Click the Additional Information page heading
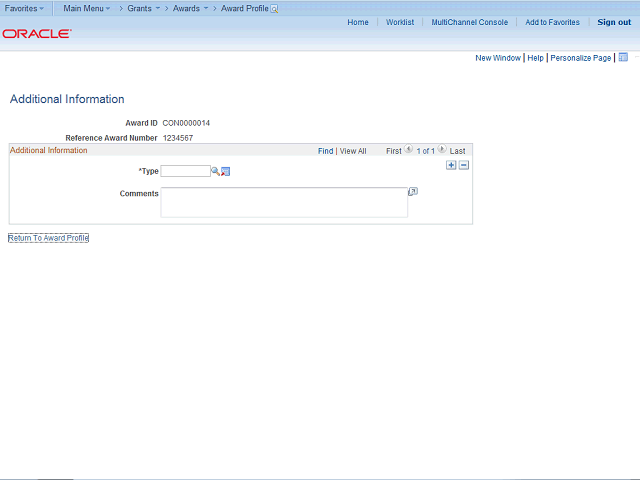 tap(67, 99)
